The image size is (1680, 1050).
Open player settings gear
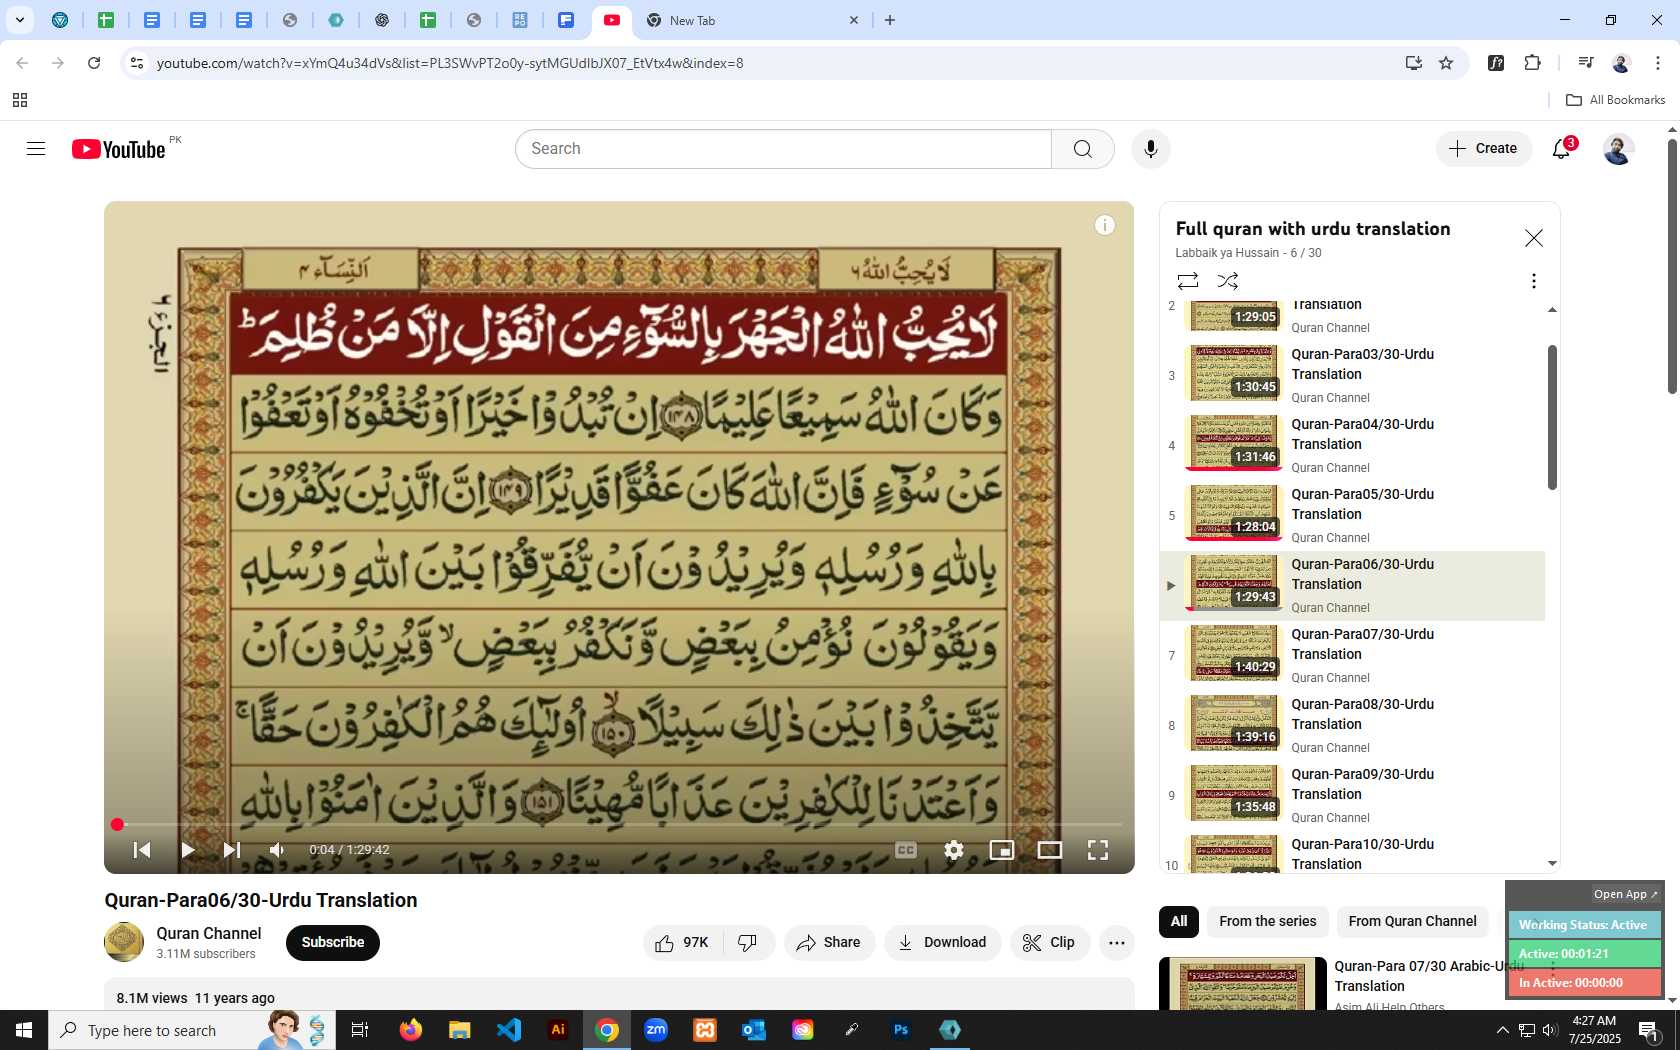tap(954, 850)
